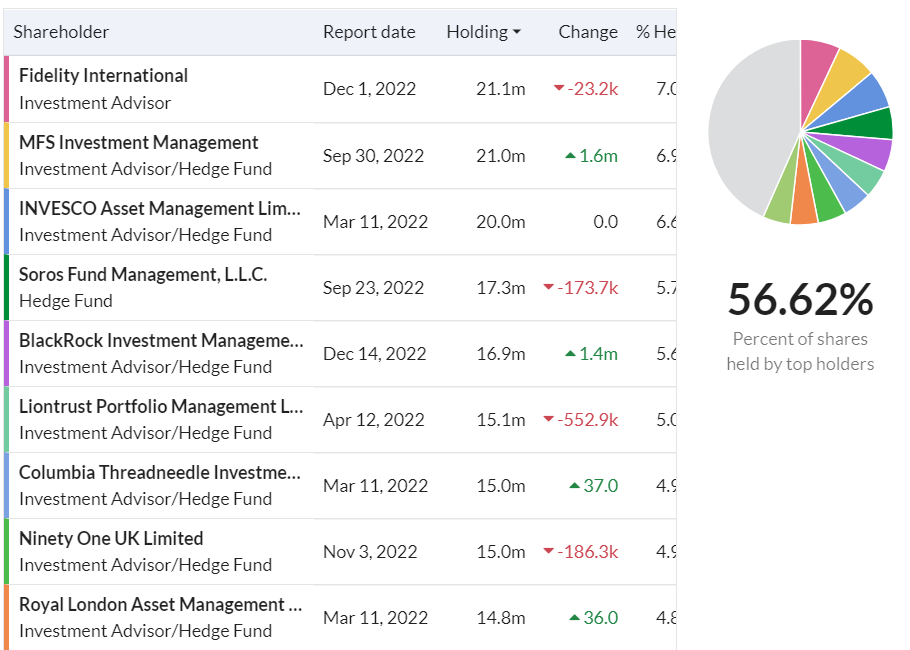Click the 16.9m holding value
This screenshot has width=910, height=650.
[501, 354]
